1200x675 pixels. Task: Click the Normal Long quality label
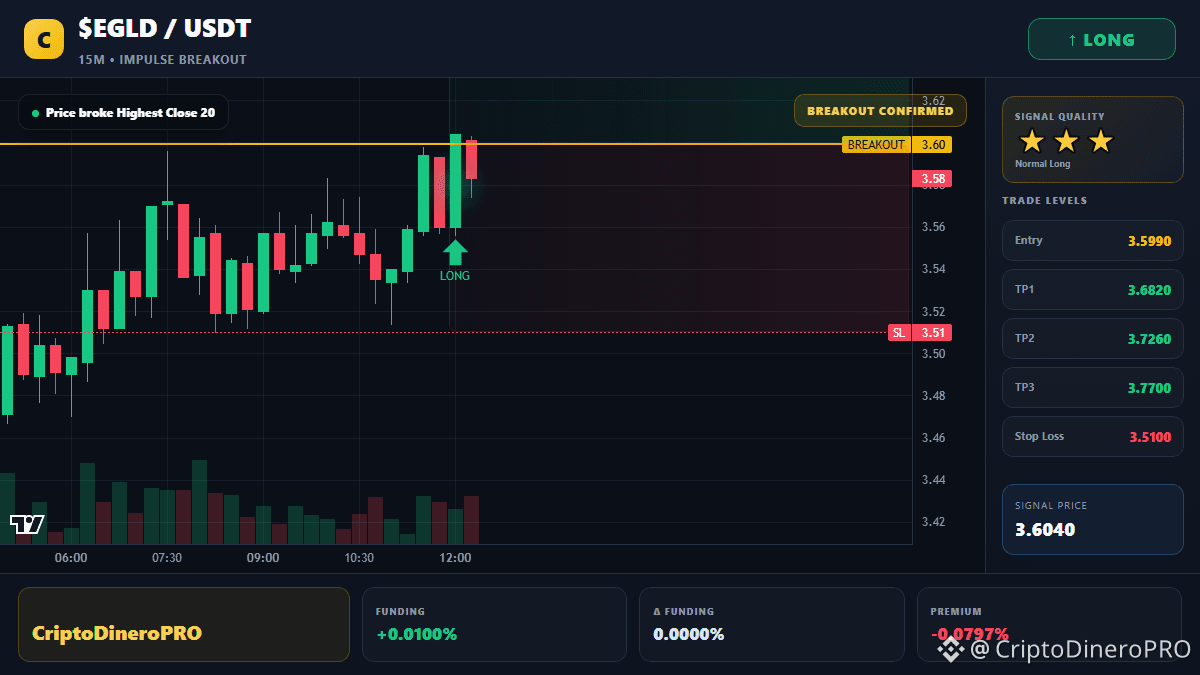pyautogui.click(x=1042, y=164)
